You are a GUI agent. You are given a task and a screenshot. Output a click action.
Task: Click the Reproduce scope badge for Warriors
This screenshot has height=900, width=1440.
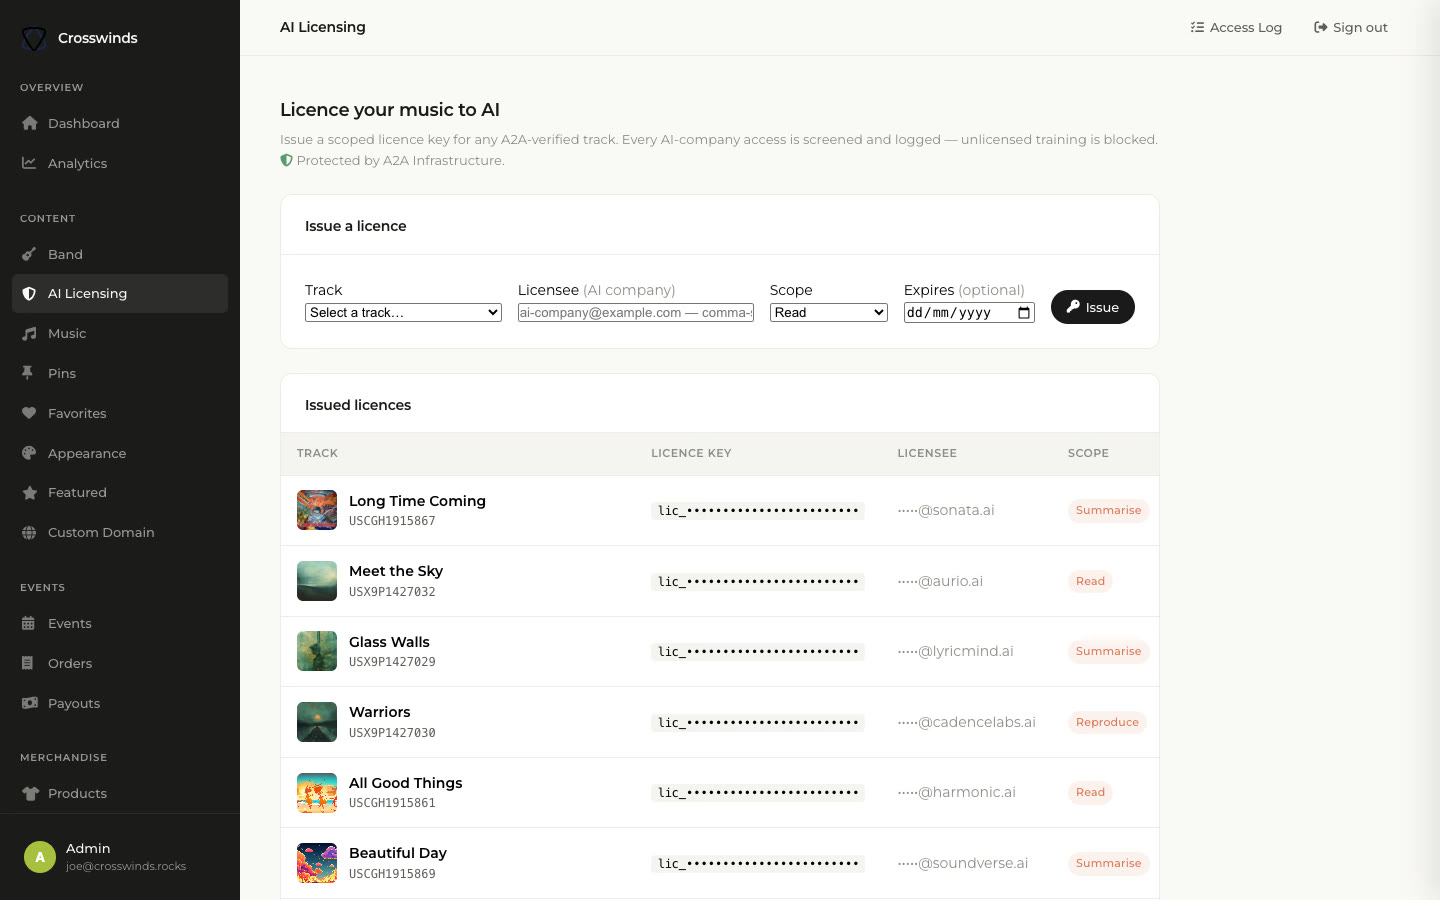click(1107, 722)
